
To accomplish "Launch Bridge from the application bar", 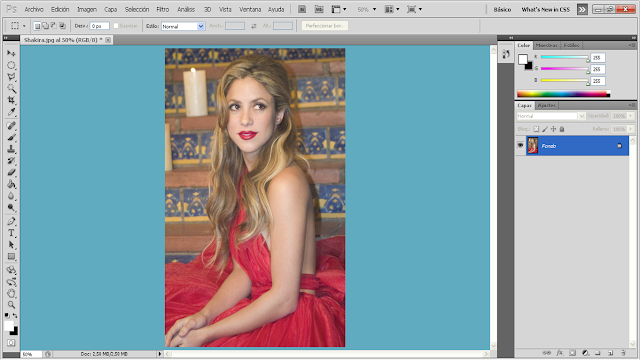I will click(x=302, y=9).
